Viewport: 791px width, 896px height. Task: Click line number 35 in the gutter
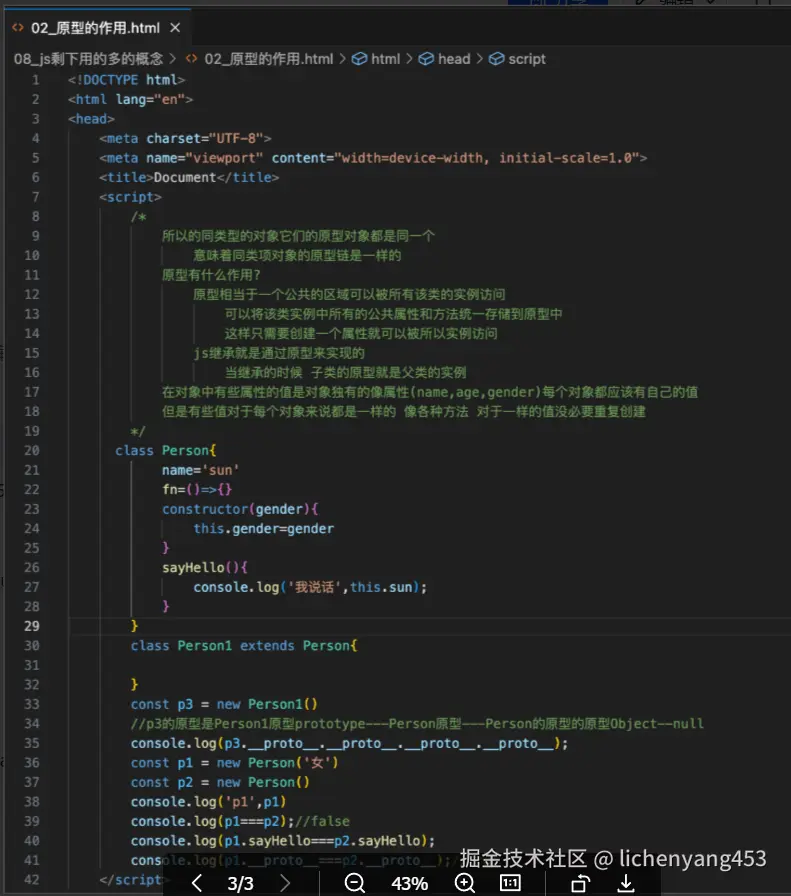[x=32, y=743]
